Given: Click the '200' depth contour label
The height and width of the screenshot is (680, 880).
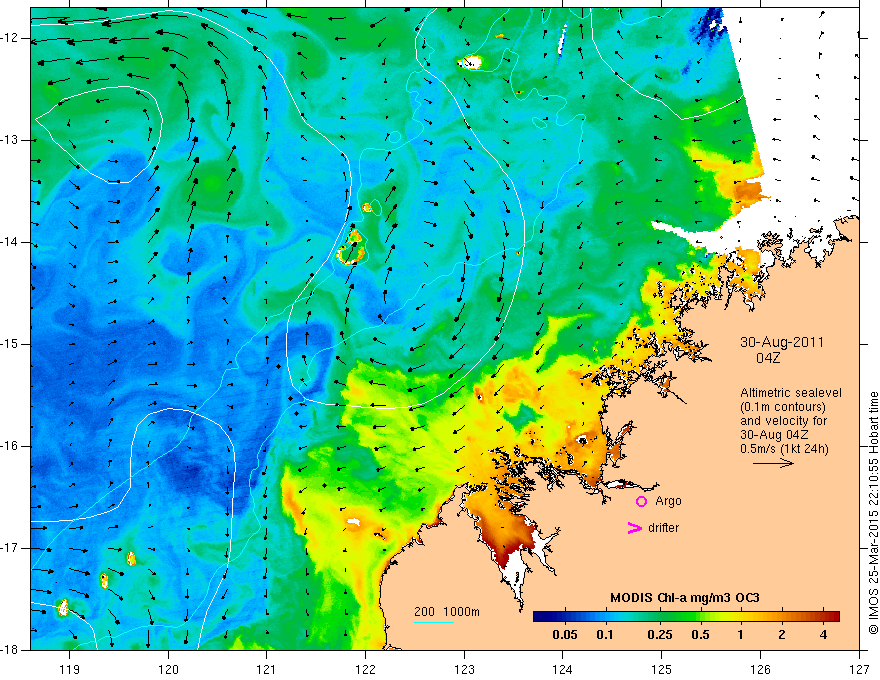Looking at the screenshot, I should (424, 612).
